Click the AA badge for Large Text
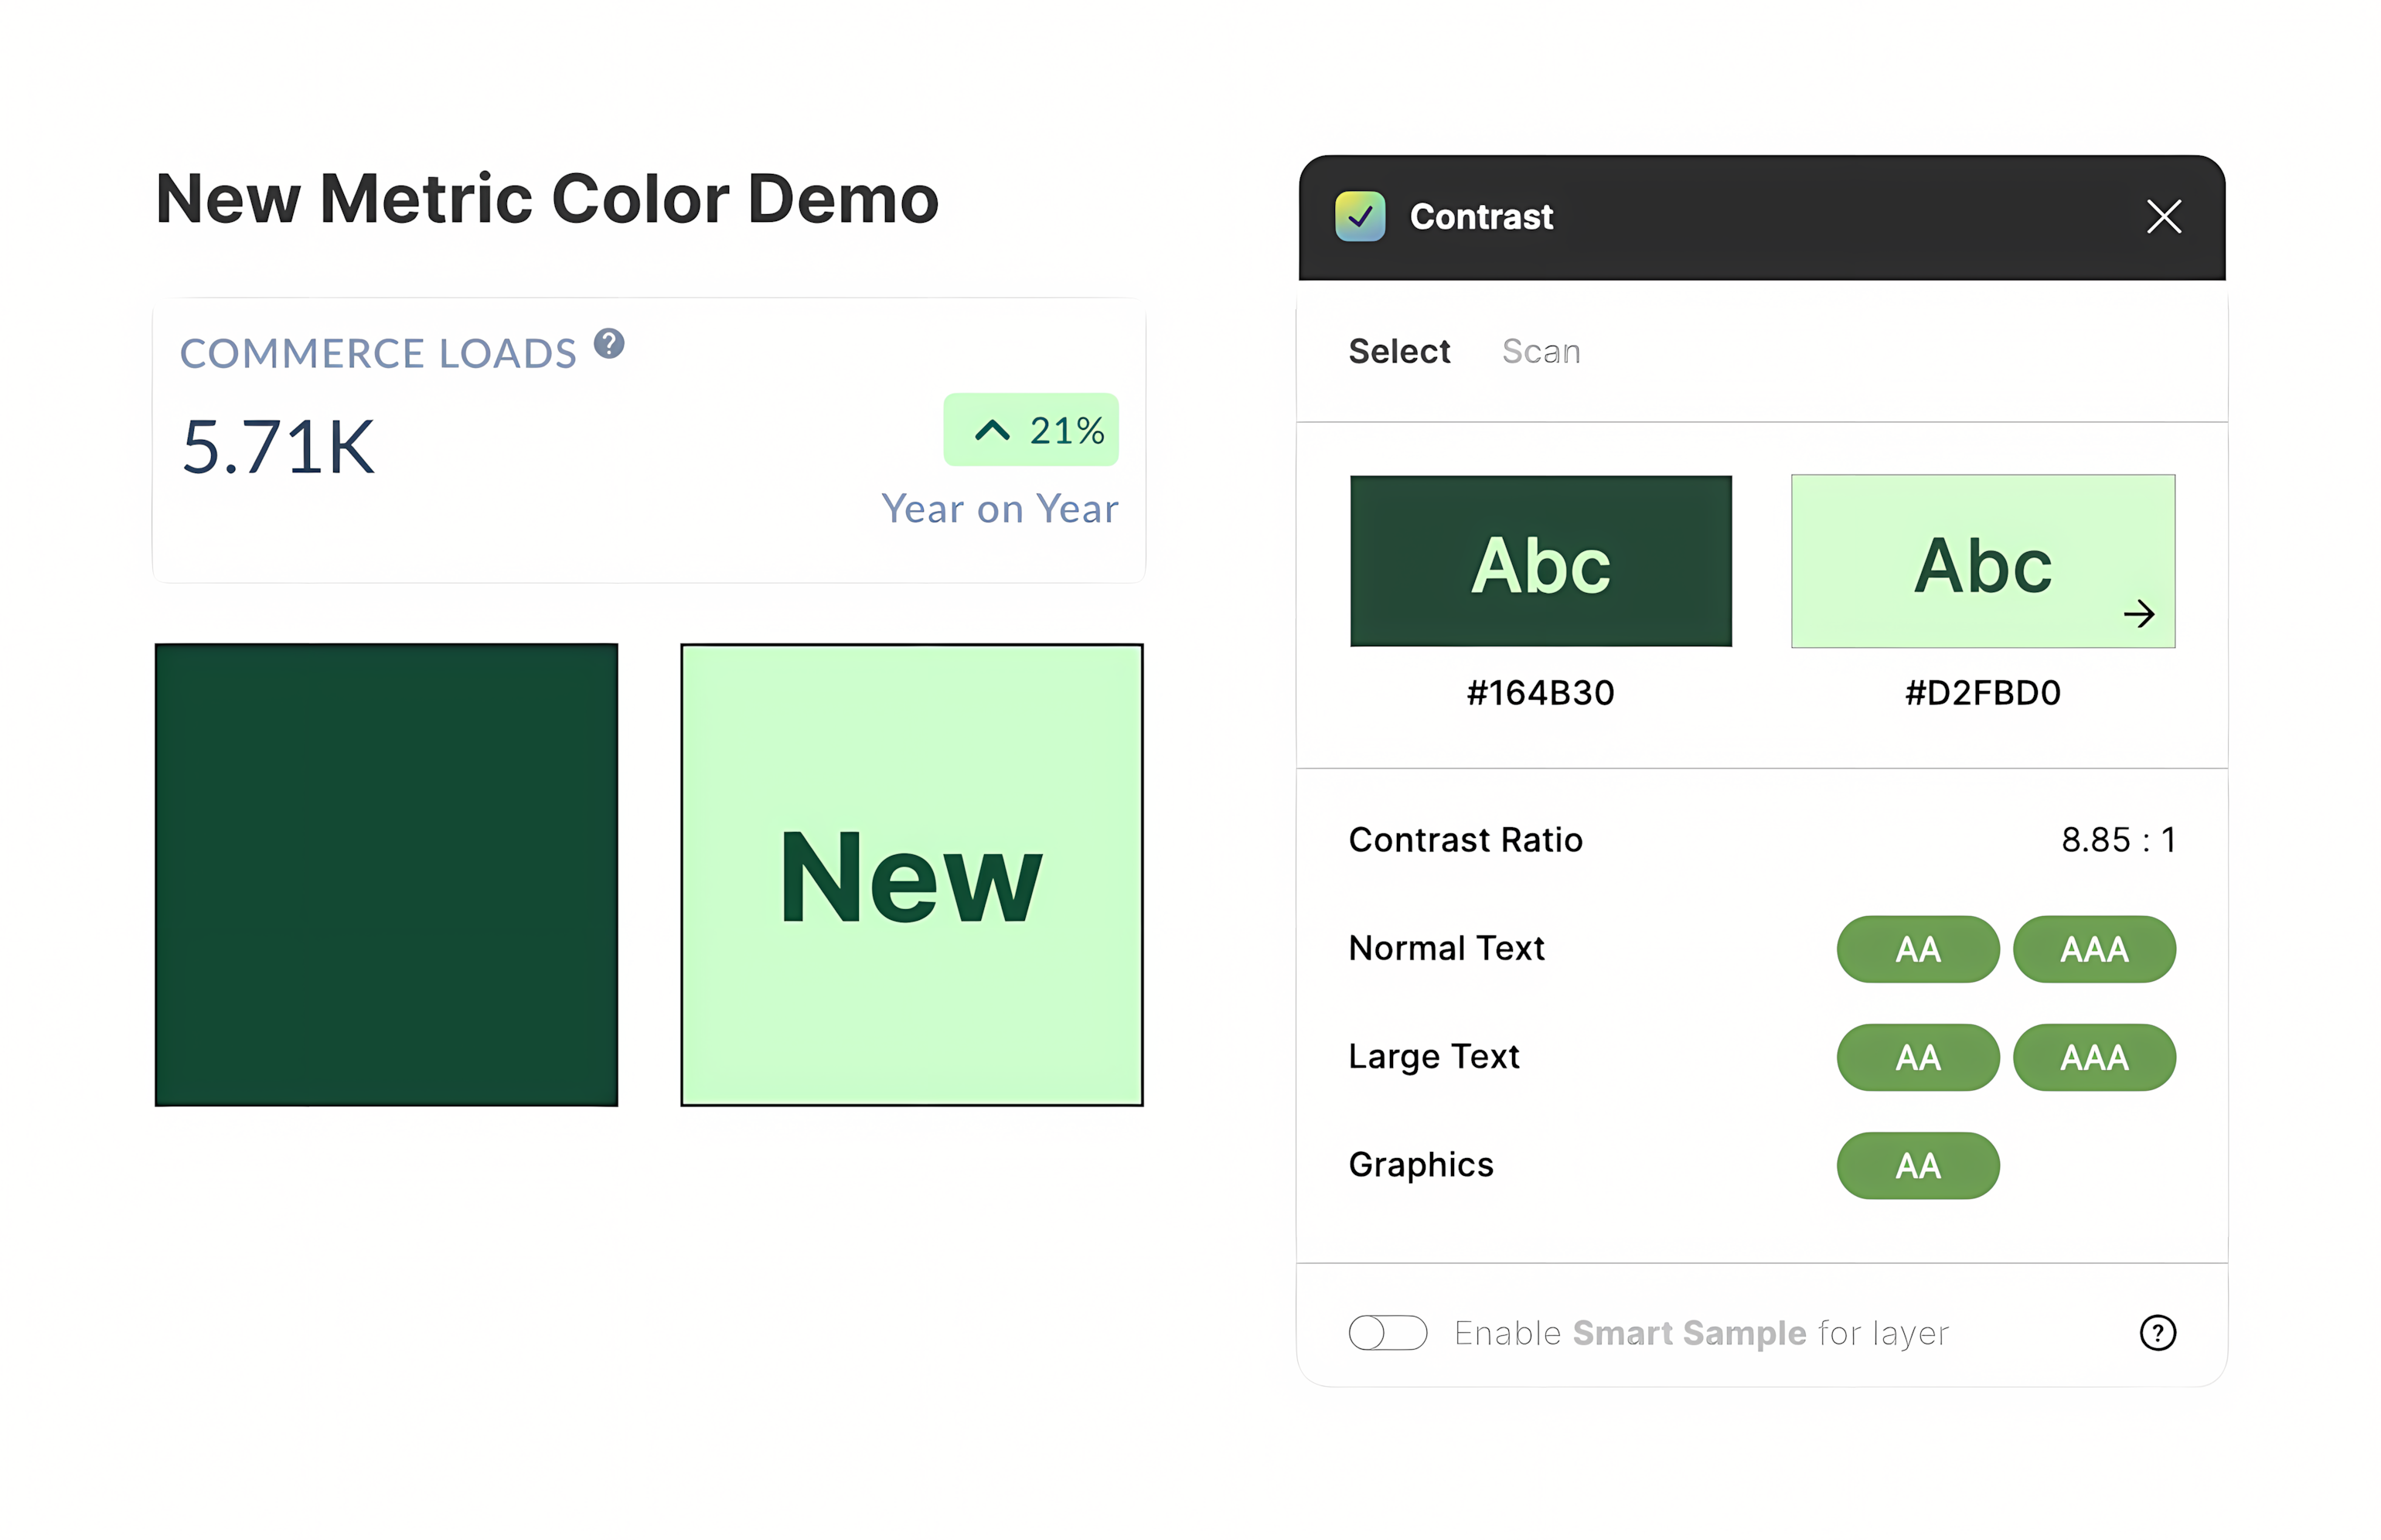 (x=1917, y=1056)
